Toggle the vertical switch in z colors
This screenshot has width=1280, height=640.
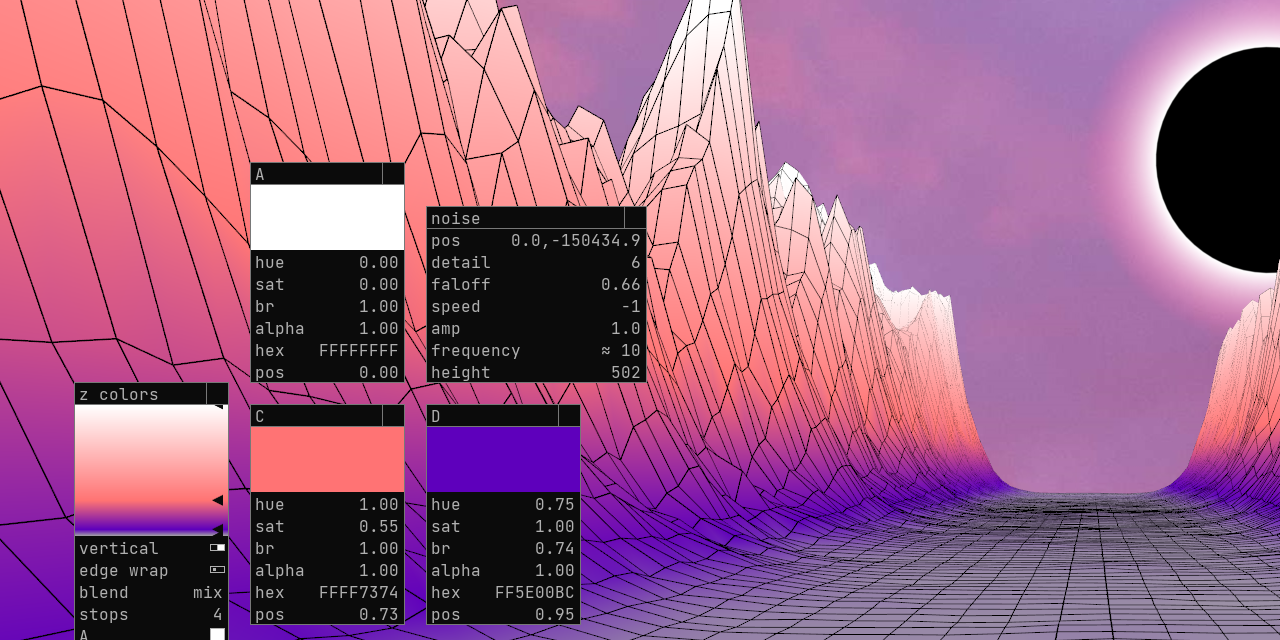[217, 548]
